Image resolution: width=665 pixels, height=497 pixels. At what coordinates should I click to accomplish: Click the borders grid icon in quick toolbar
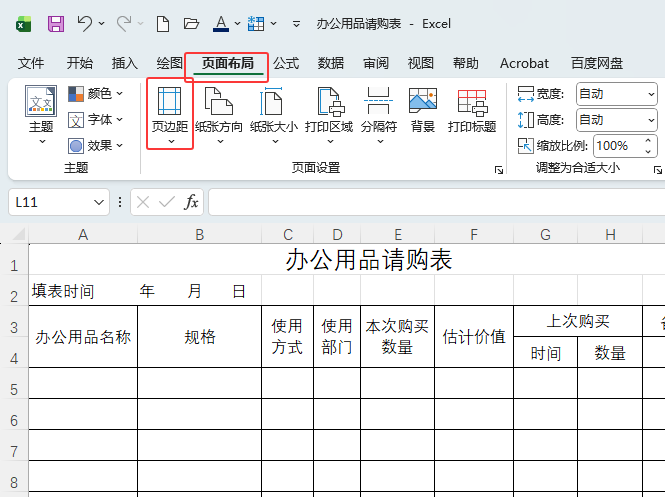256,24
